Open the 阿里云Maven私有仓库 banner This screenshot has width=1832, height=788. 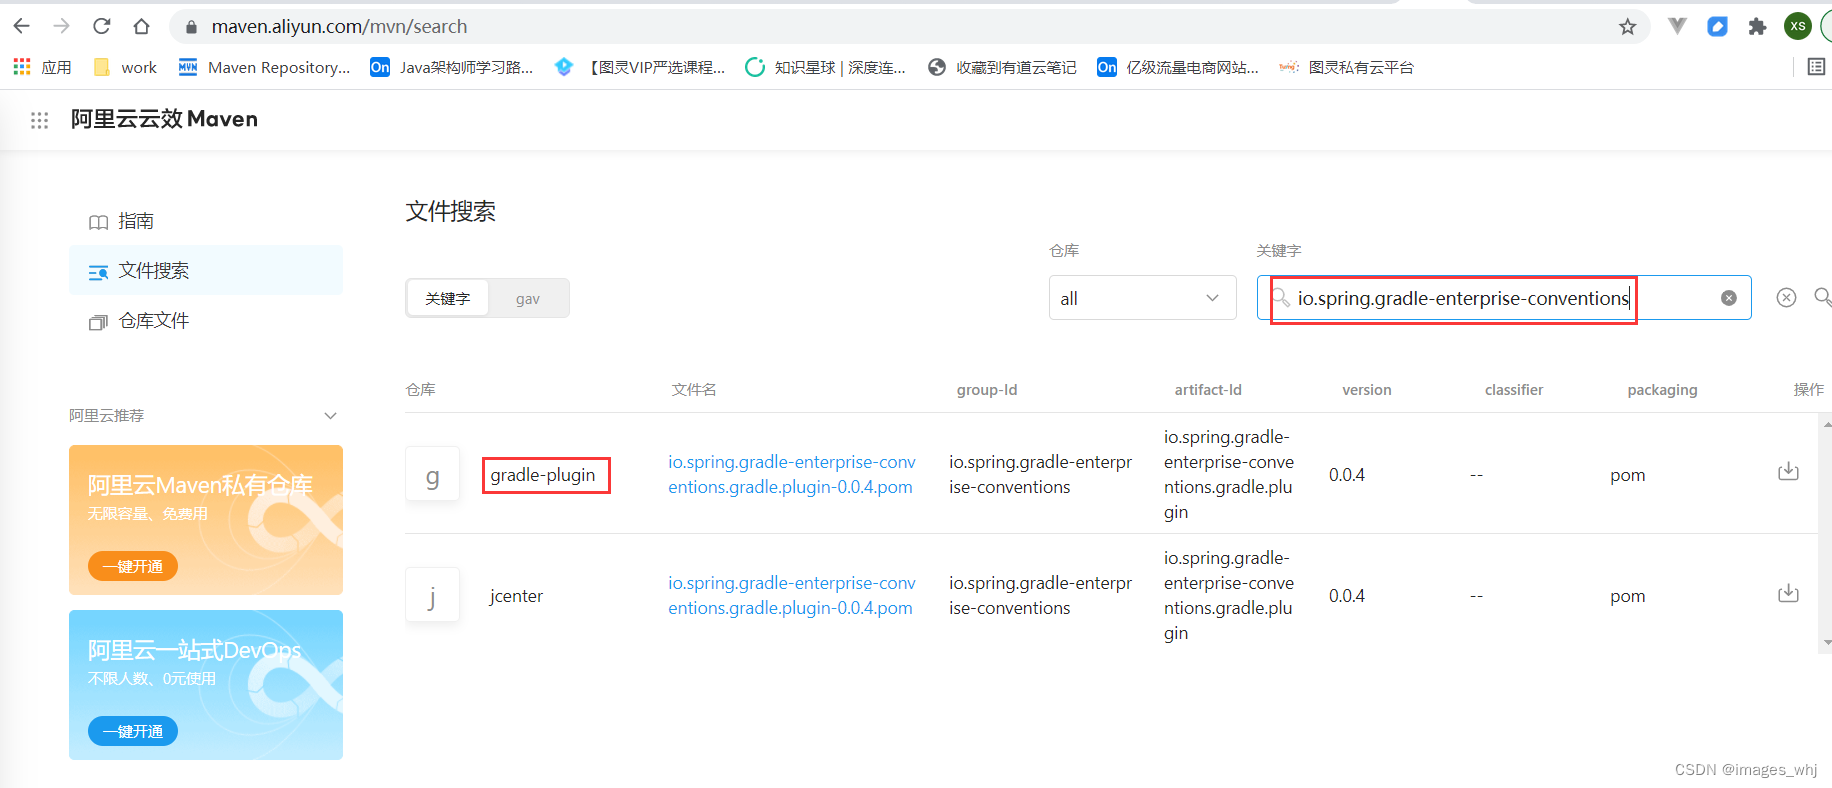click(x=206, y=520)
